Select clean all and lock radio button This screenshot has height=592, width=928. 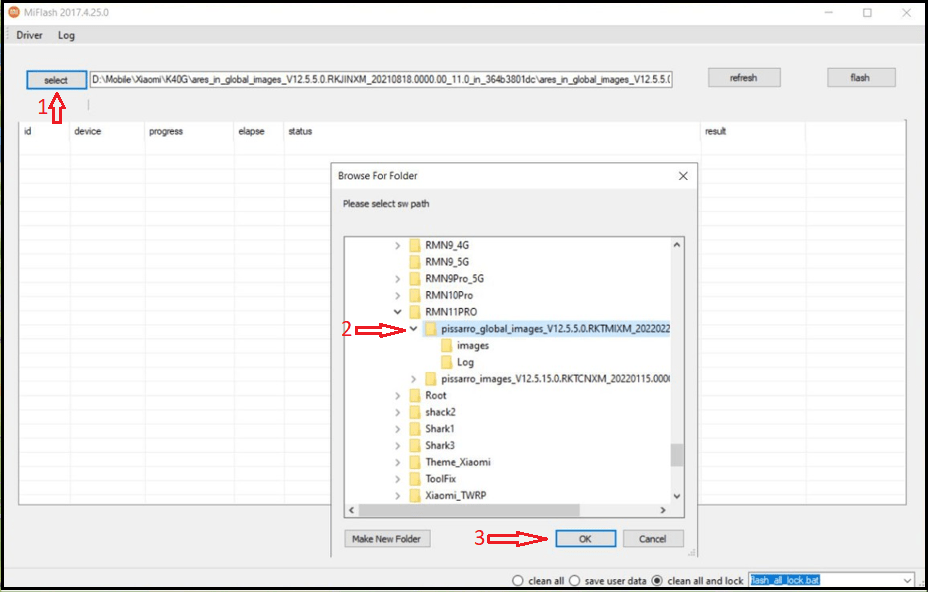[657, 581]
